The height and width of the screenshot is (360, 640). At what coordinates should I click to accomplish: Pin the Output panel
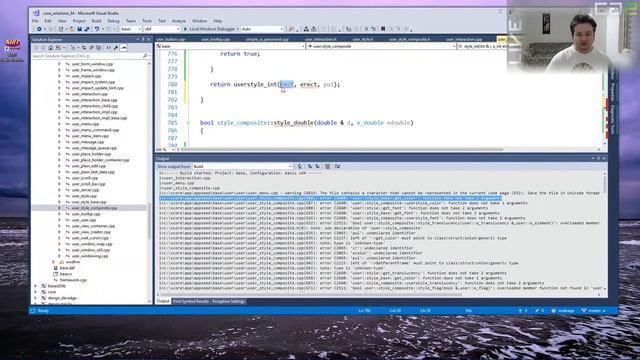click(x=599, y=158)
